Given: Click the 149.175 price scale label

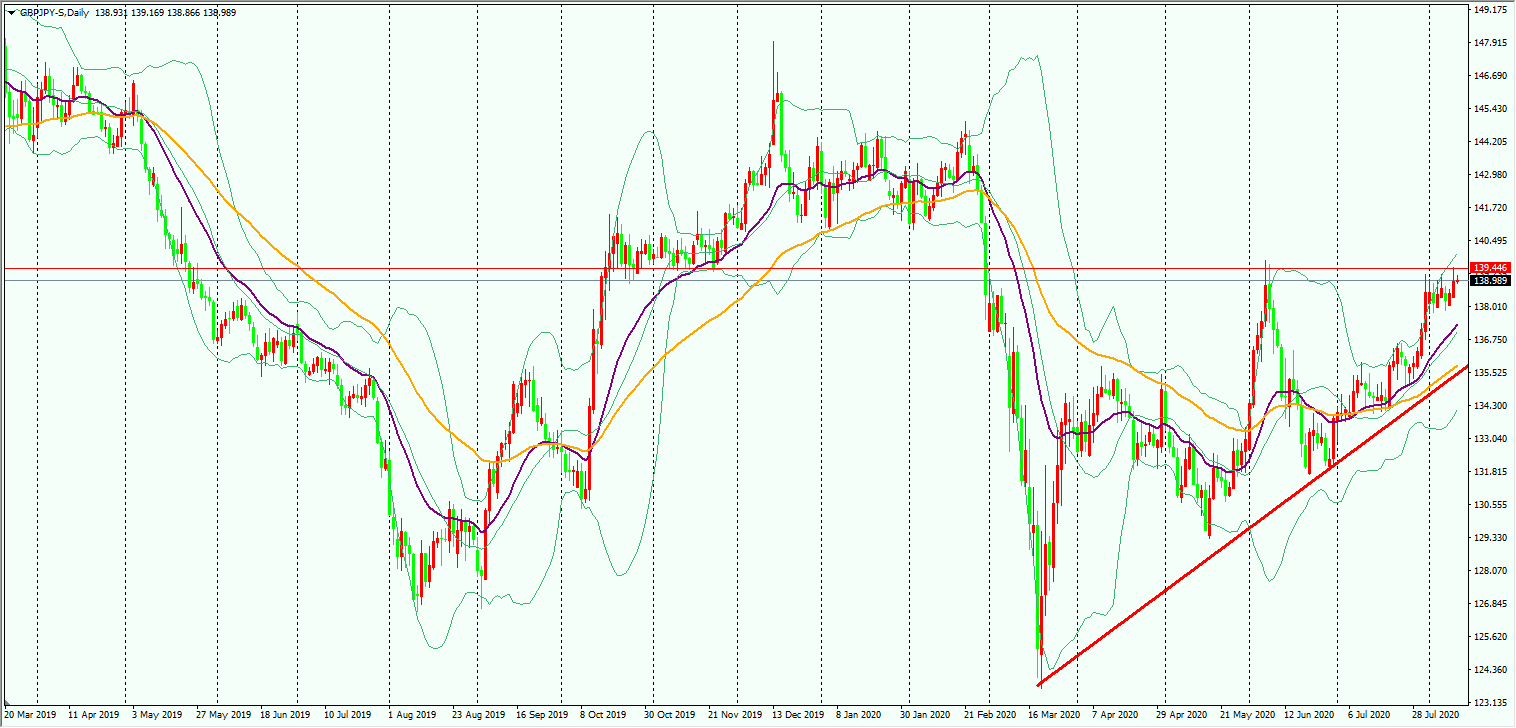Looking at the screenshot, I should click(1490, 10).
